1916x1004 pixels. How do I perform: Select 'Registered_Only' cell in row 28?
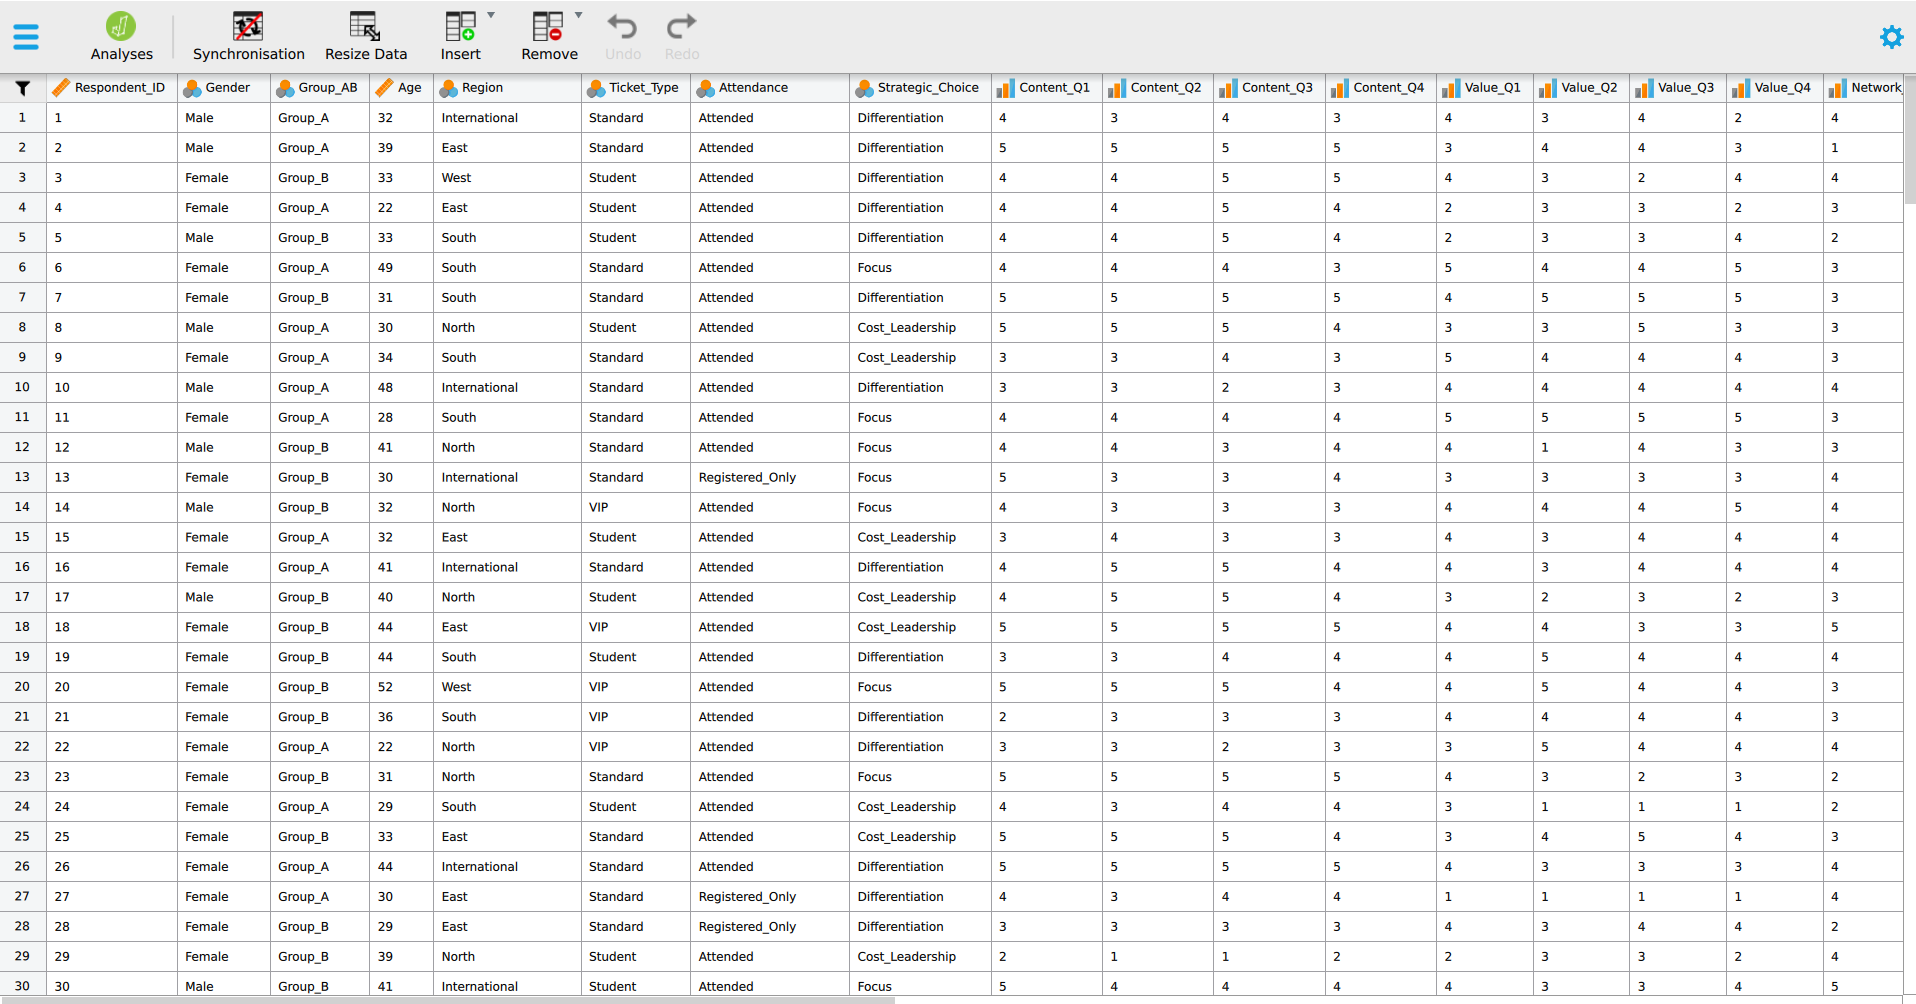pos(770,927)
